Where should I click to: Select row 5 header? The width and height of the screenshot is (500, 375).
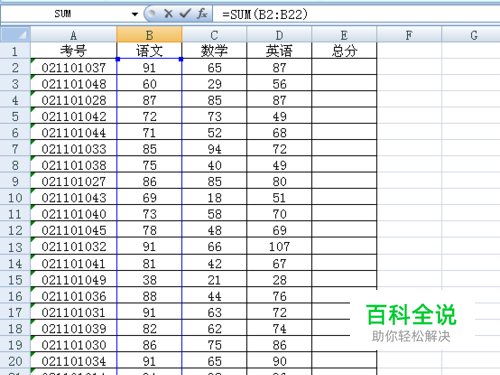click(x=15, y=116)
